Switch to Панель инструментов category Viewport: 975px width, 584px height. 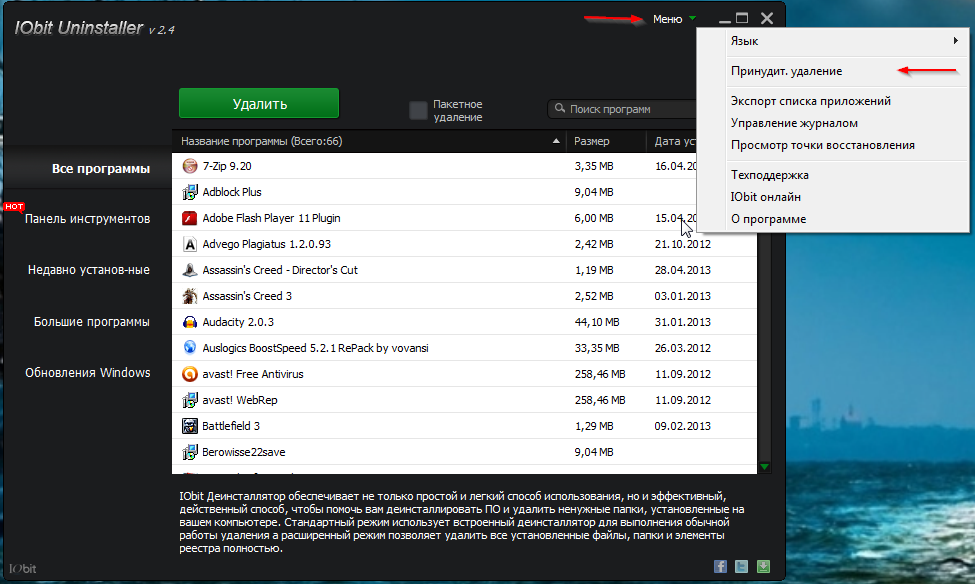(87, 219)
